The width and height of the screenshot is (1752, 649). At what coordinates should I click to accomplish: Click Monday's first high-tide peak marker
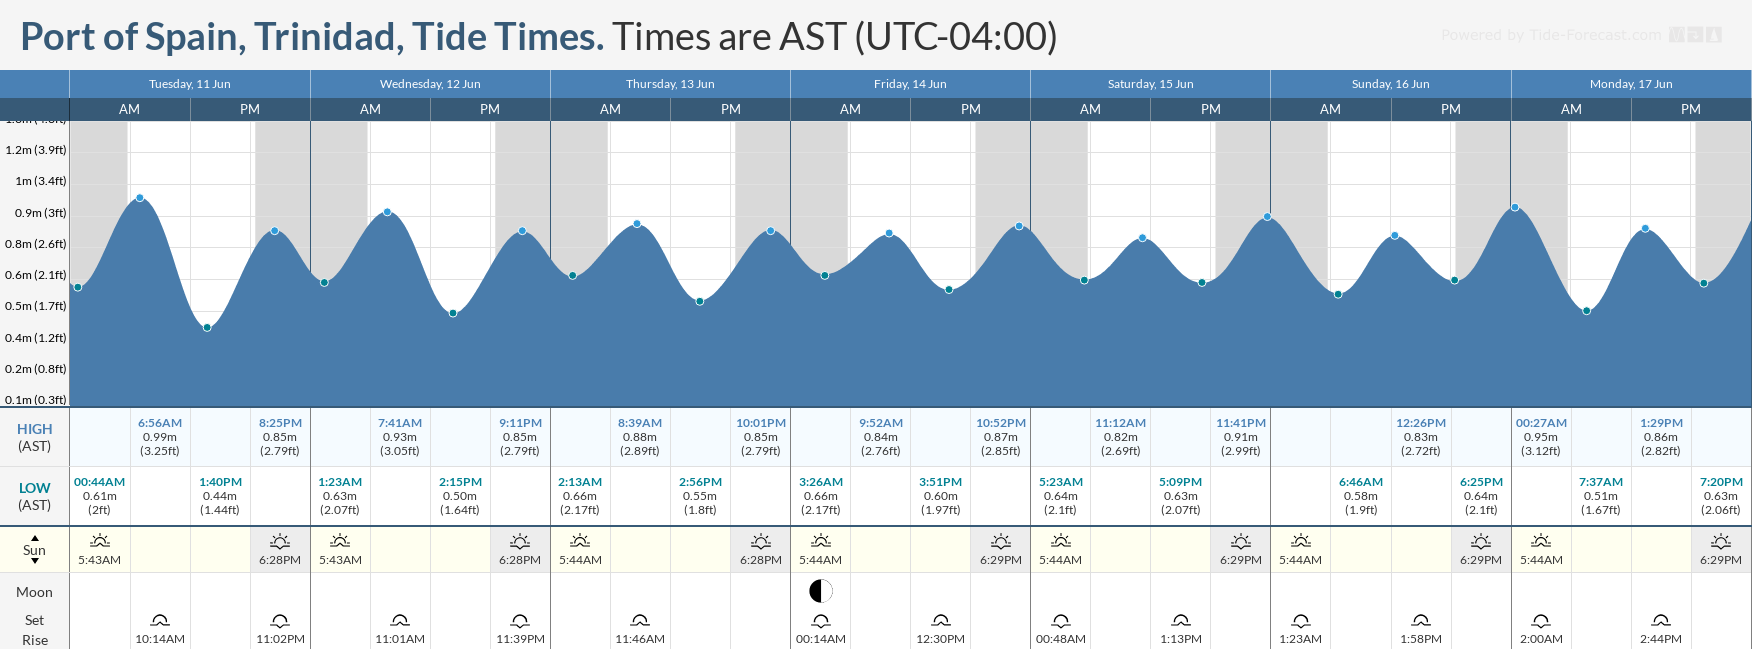click(1515, 208)
